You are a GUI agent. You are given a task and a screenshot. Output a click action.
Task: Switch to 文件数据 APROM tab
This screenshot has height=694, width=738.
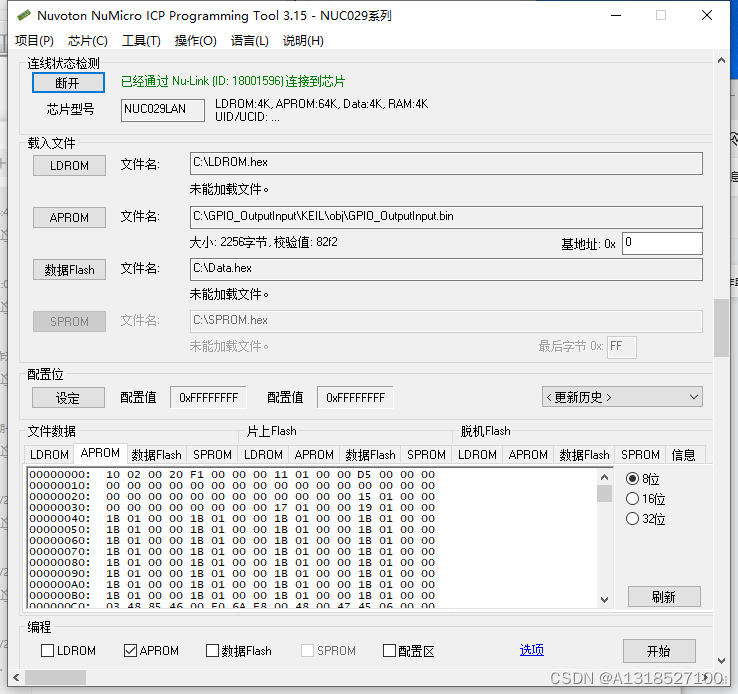coord(100,453)
